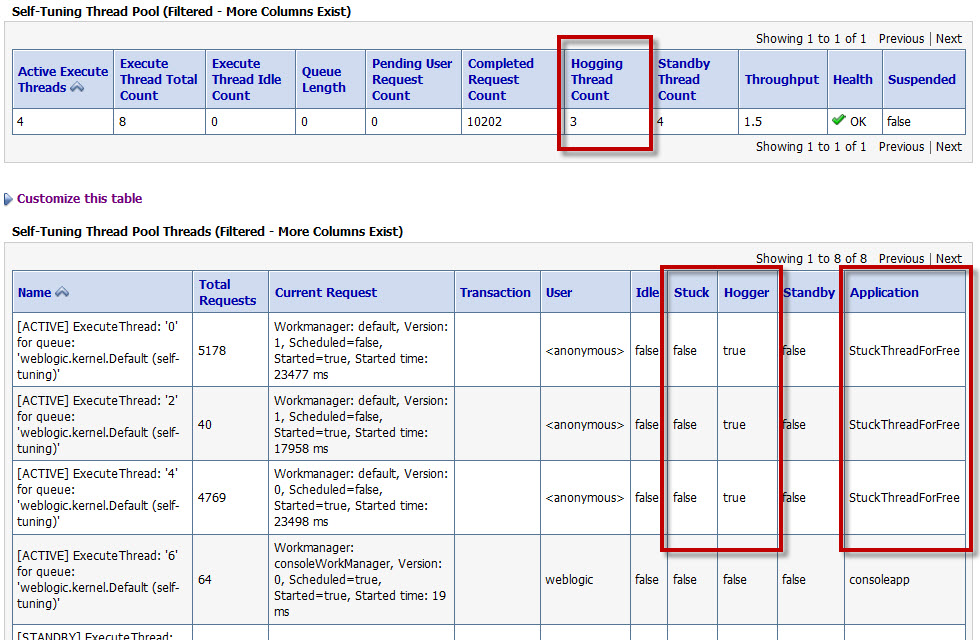This screenshot has width=980, height=640.
Task: Sort by Current Request column
Action: pos(326,292)
